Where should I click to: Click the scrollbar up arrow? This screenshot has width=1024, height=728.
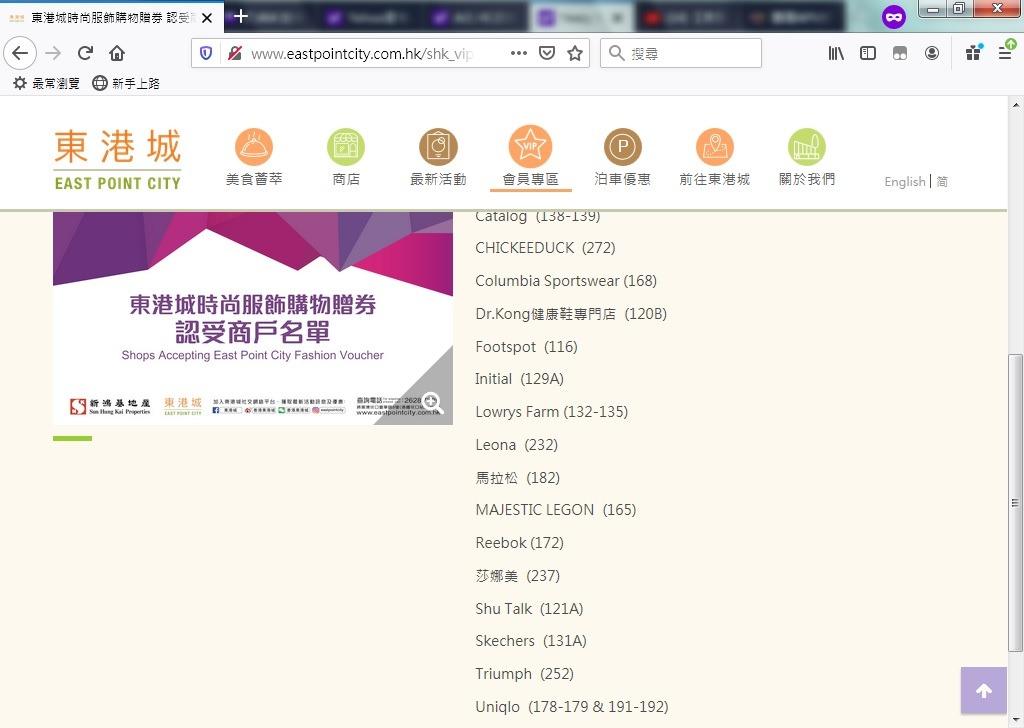[x=1015, y=104]
